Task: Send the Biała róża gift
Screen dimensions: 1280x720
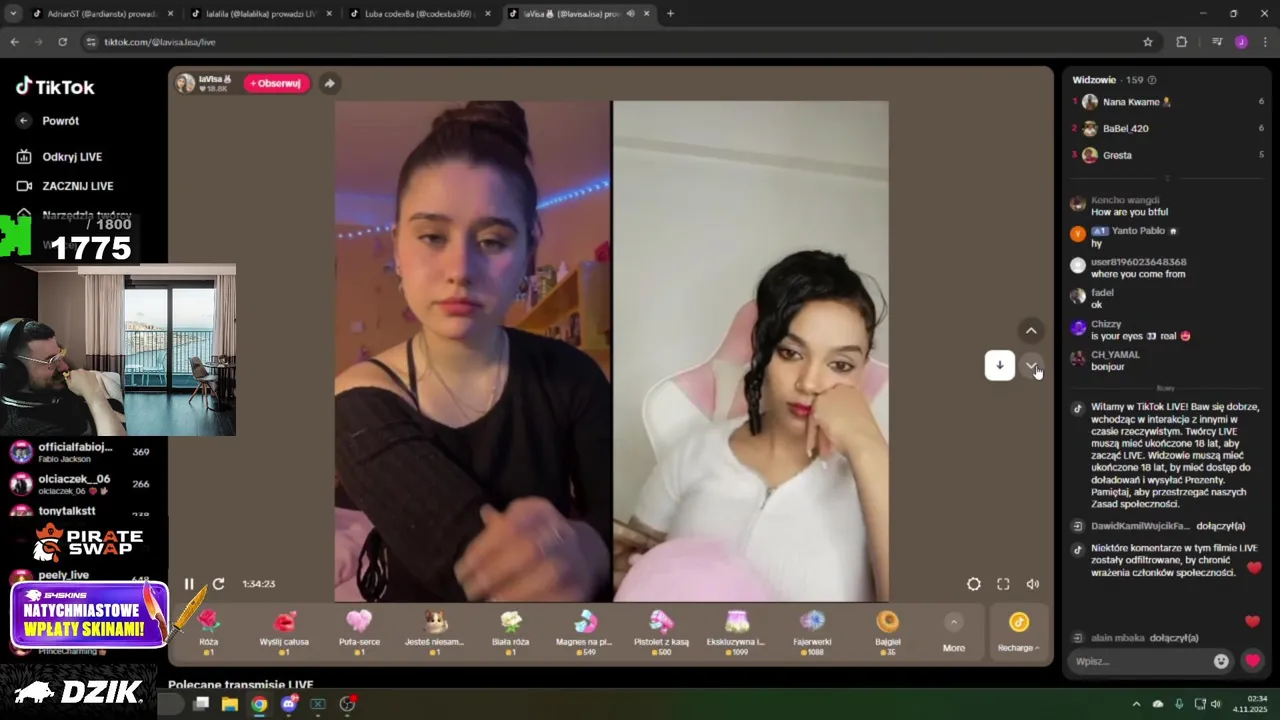Action: [510, 632]
